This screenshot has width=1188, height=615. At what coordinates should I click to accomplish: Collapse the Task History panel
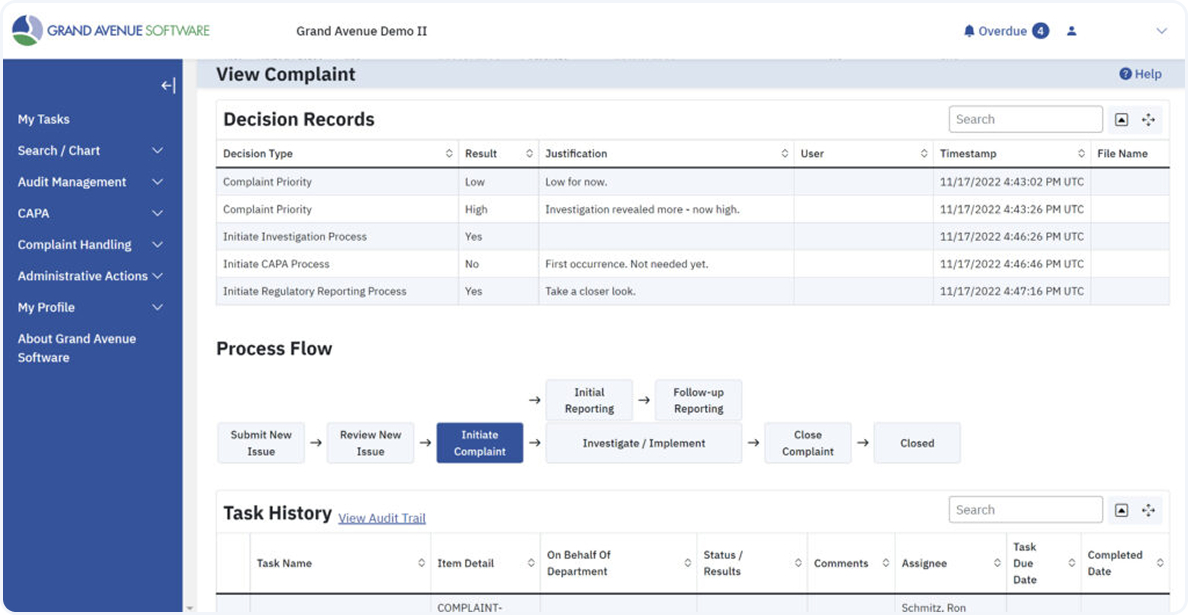1121,510
